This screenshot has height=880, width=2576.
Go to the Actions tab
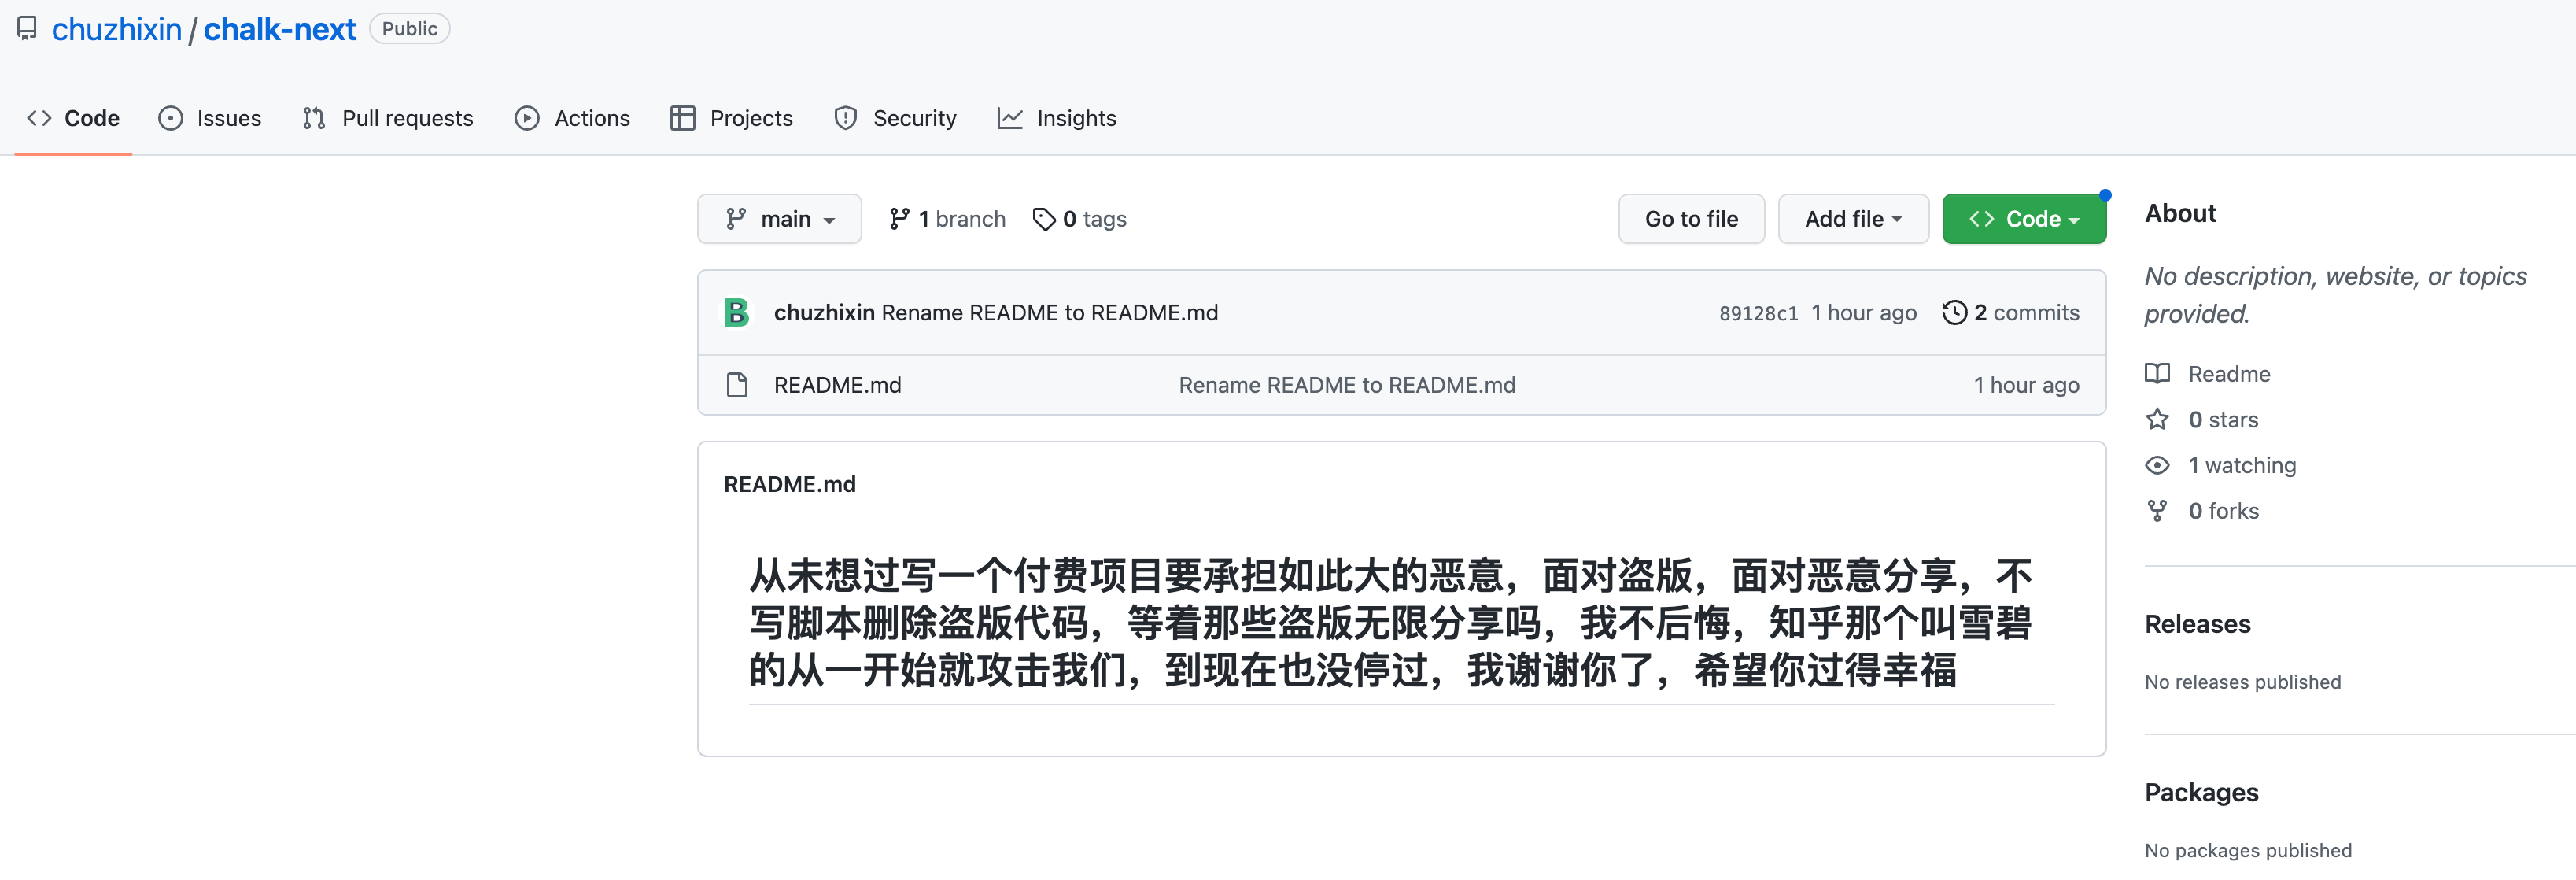tap(572, 118)
